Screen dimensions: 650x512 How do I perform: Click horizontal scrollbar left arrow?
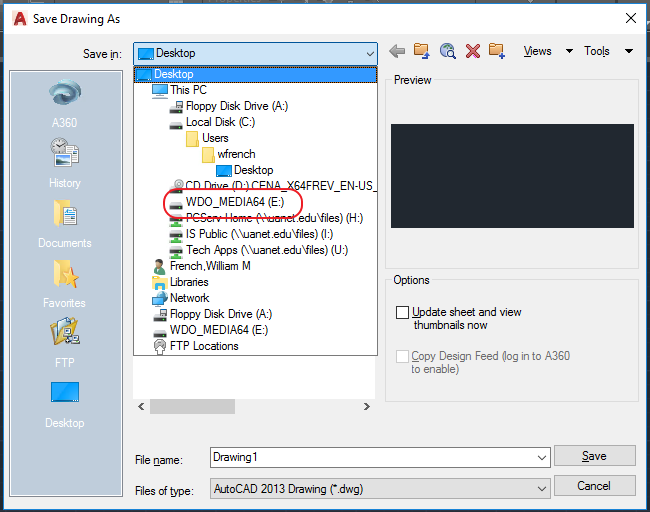(x=141, y=407)
